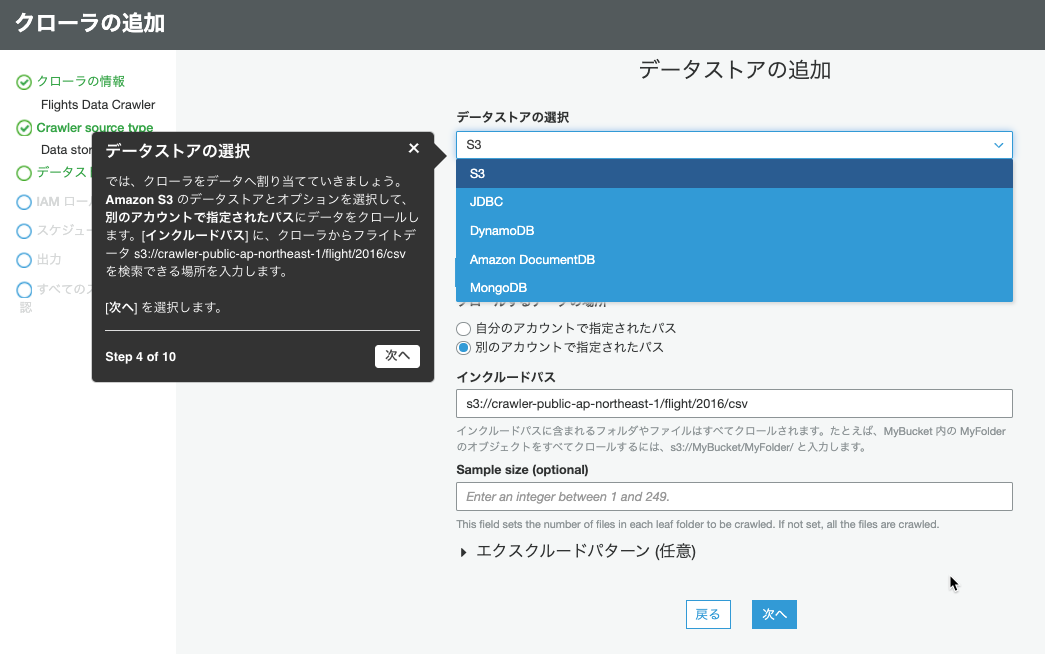
Task: Choose DynamoDB from the data store list
Action: [x=734, y=231]
